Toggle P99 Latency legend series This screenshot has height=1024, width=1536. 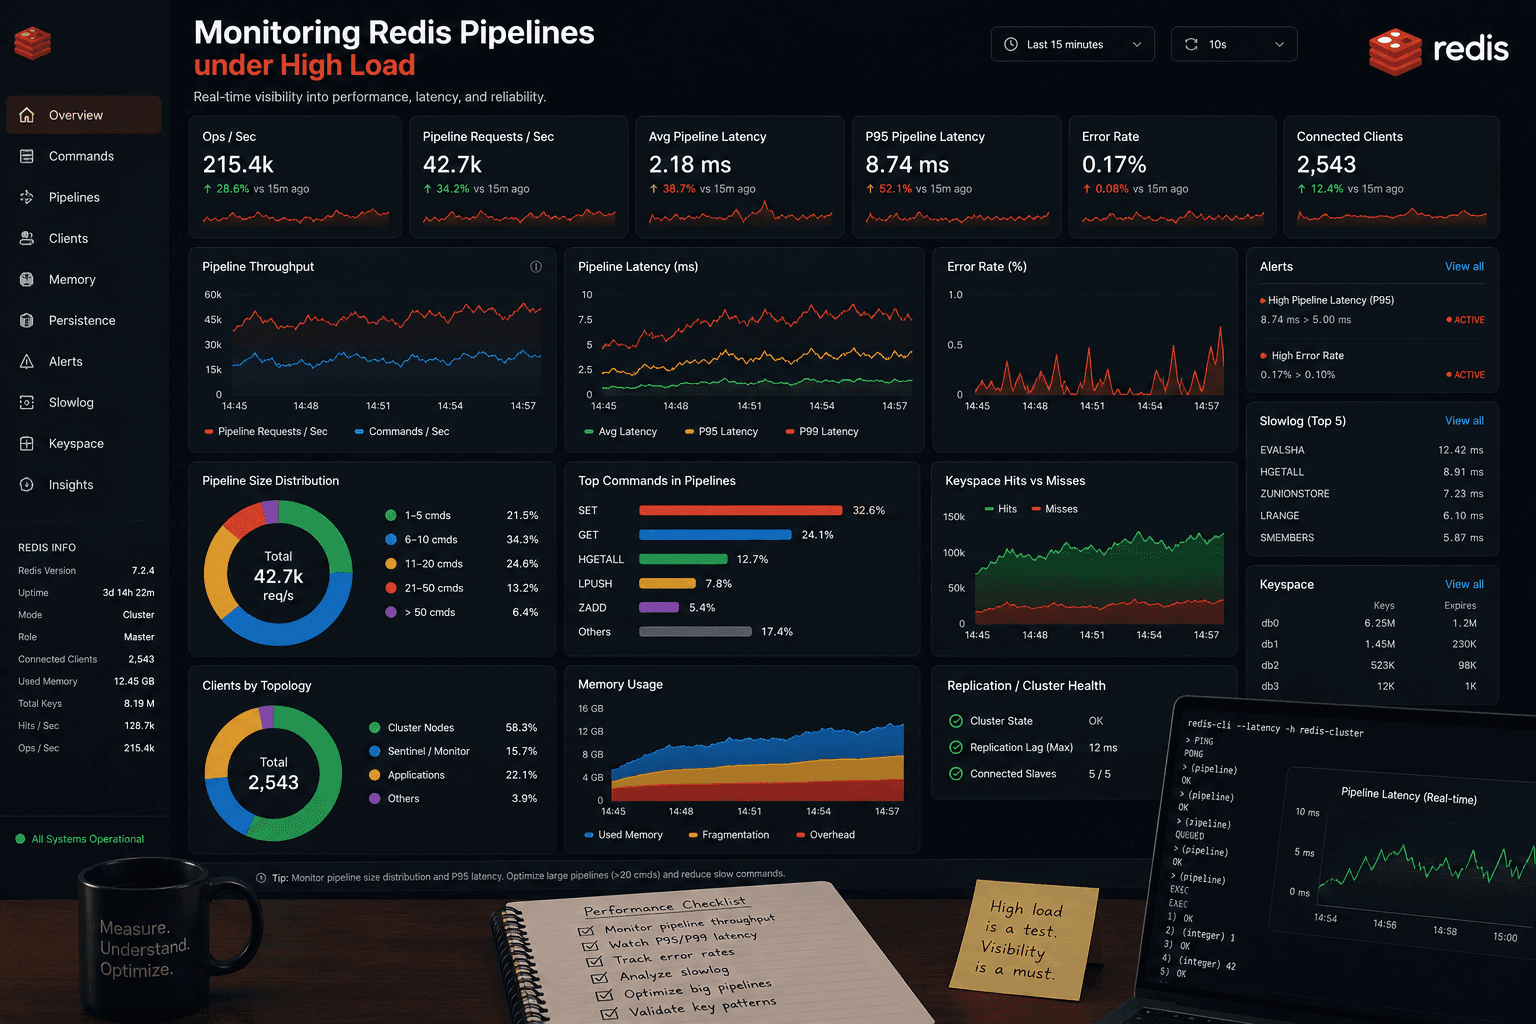(822, 432)
